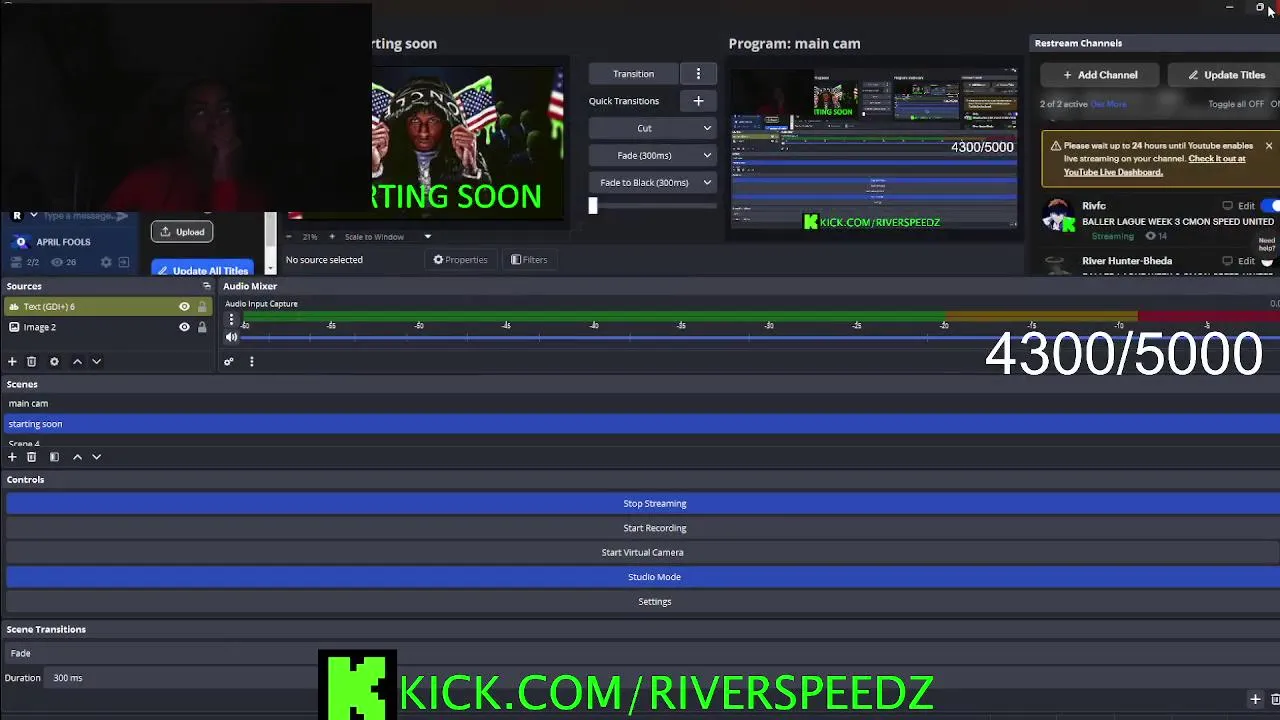Move scene up in Scenes list
1280x720 pixels.
pos(77,457)
